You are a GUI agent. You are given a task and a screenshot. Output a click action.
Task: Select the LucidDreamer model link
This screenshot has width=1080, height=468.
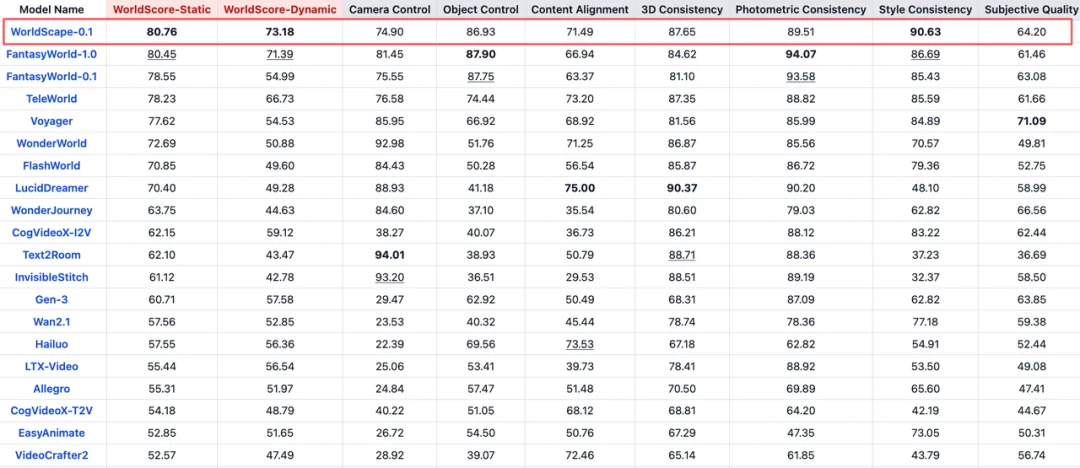(52, 188)
